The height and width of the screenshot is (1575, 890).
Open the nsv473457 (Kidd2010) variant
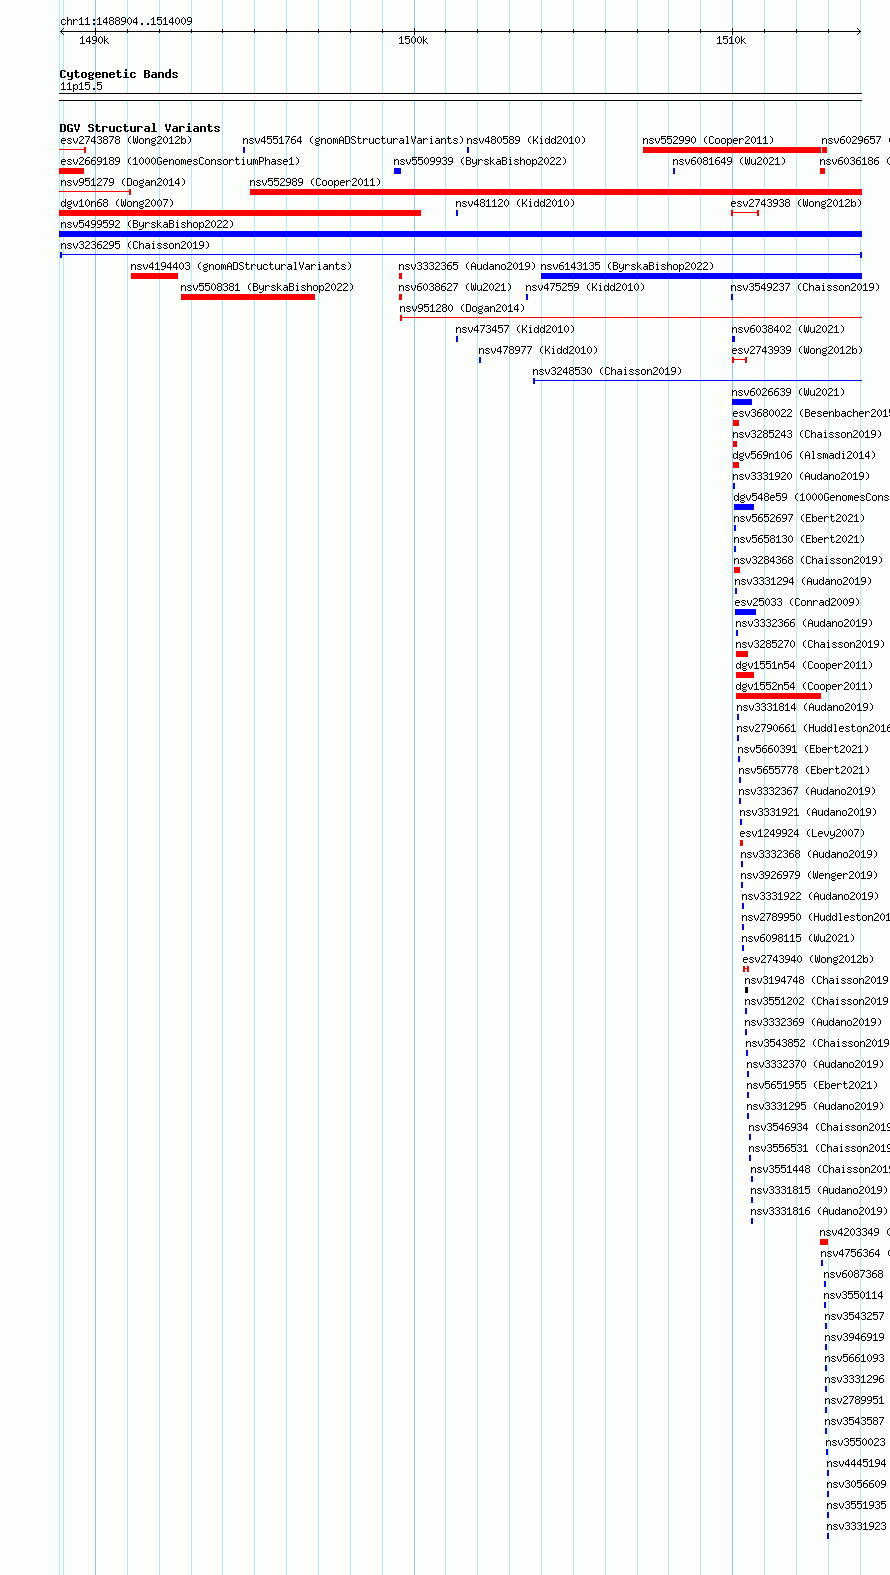pyautogui.click(x=515, y=329)
